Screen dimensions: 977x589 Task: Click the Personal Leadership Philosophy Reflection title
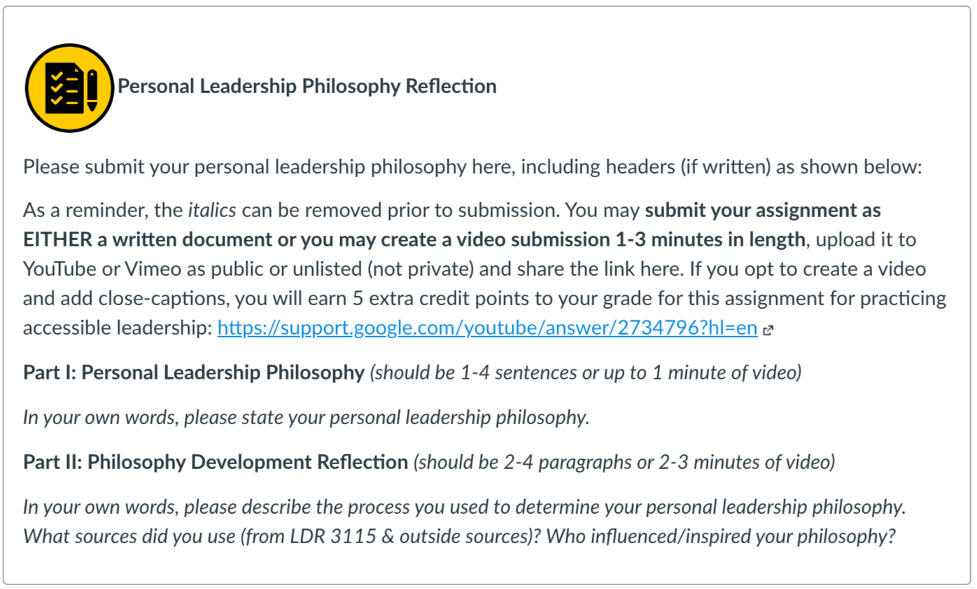pyautogui.click(x=307, y=86)
